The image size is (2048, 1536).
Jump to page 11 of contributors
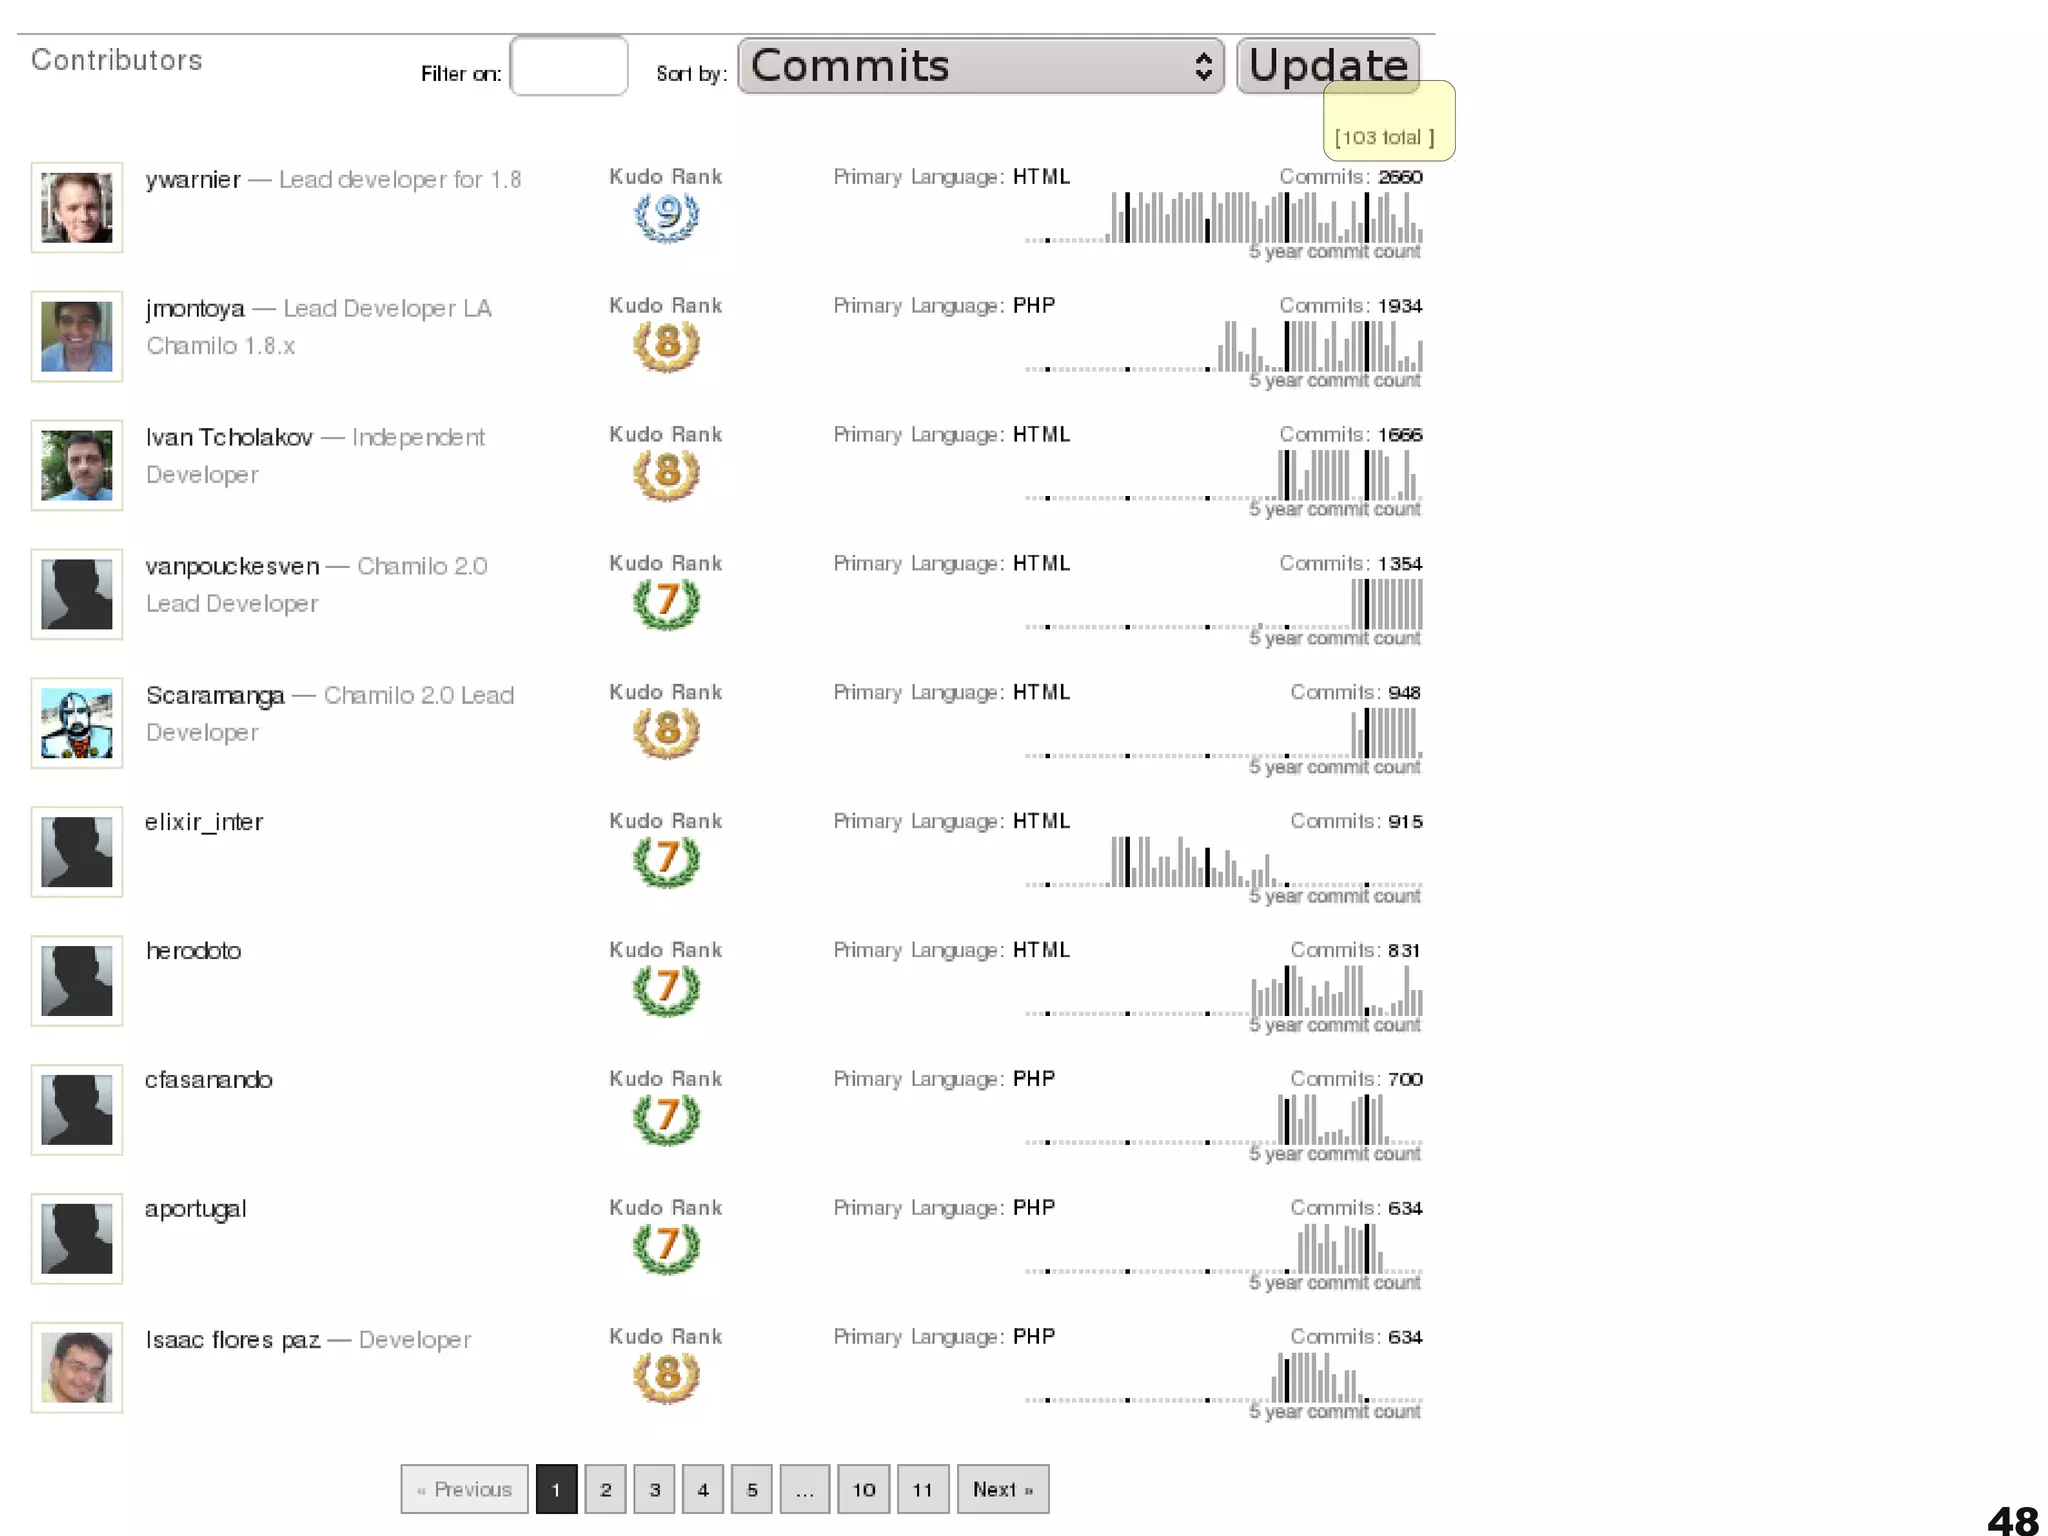coord(922,1489)
